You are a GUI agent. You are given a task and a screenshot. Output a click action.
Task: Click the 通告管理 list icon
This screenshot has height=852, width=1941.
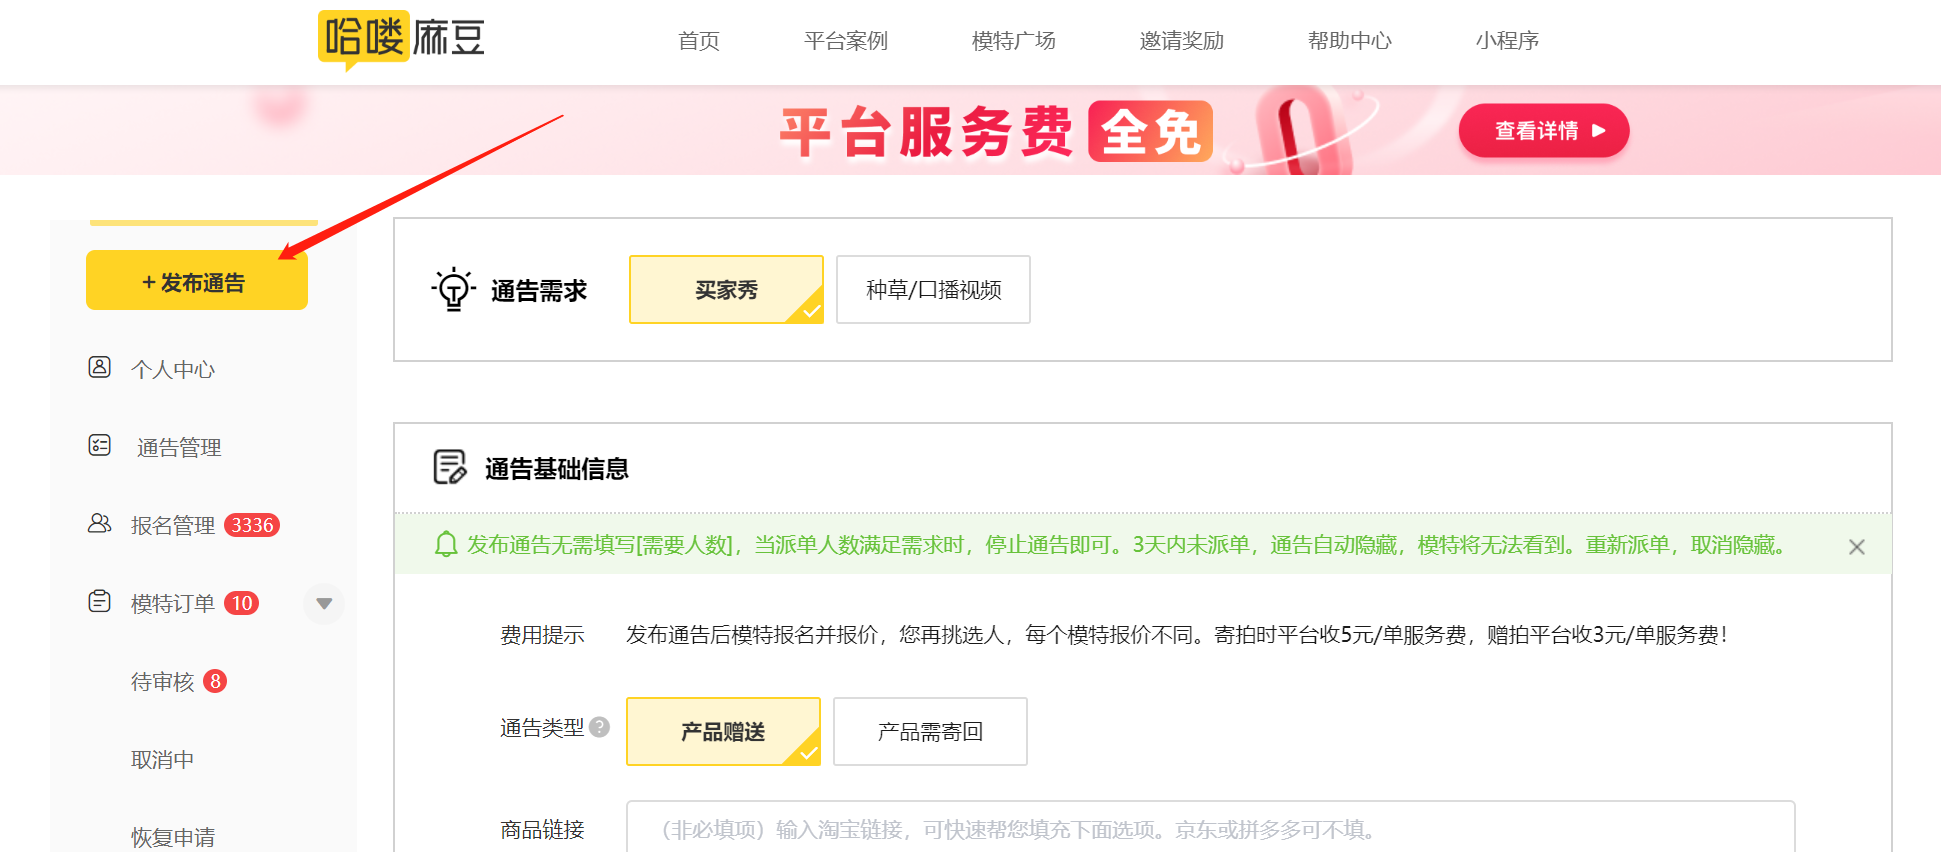pyautogui.click(x=100, y=445)
